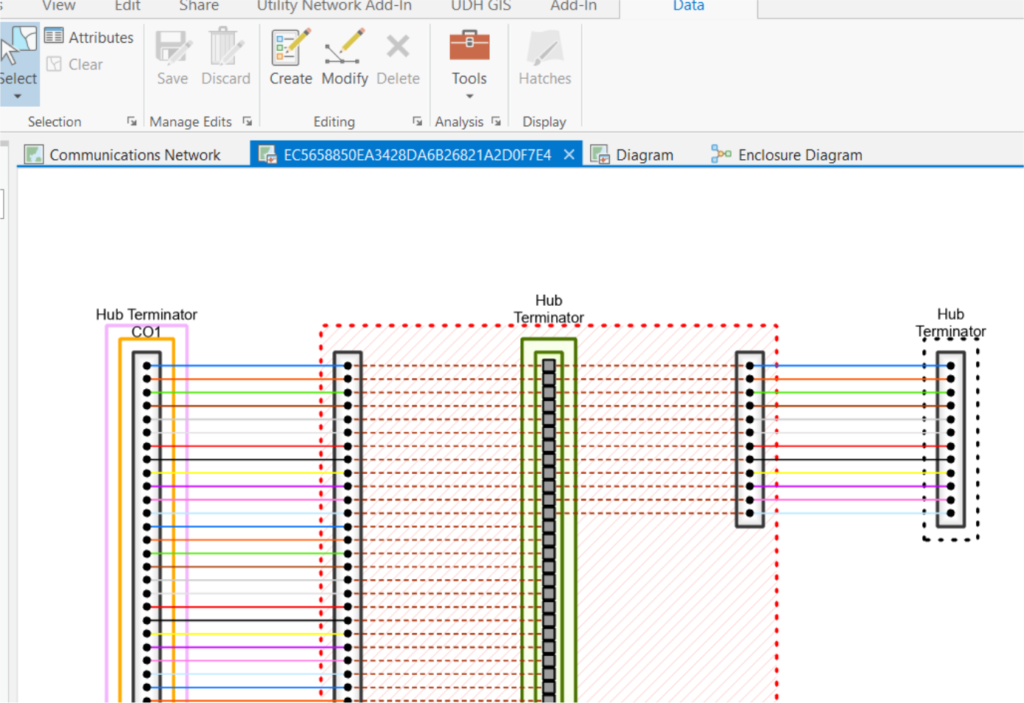Viewport: 1024px width, 703px height.
Task: Select the orange-outlined CO1 connector column
Action: click(147, 521)
